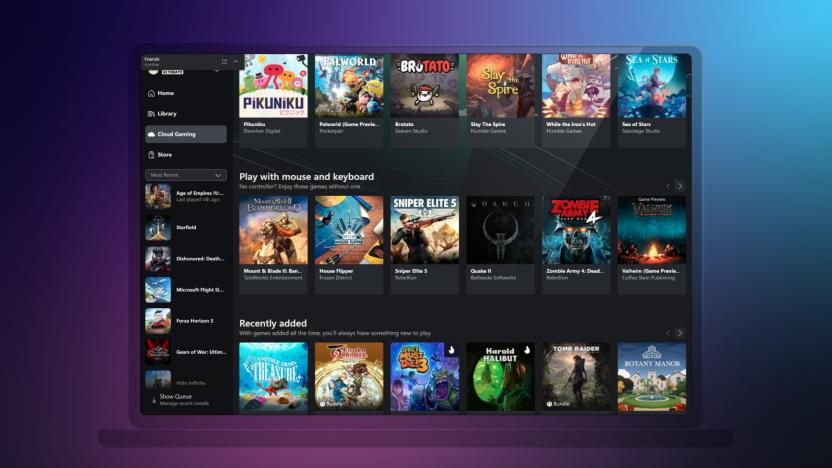Open the Harold Halibut game tile
This screenshot has height=468, width=832.
[x=500, y=377]
